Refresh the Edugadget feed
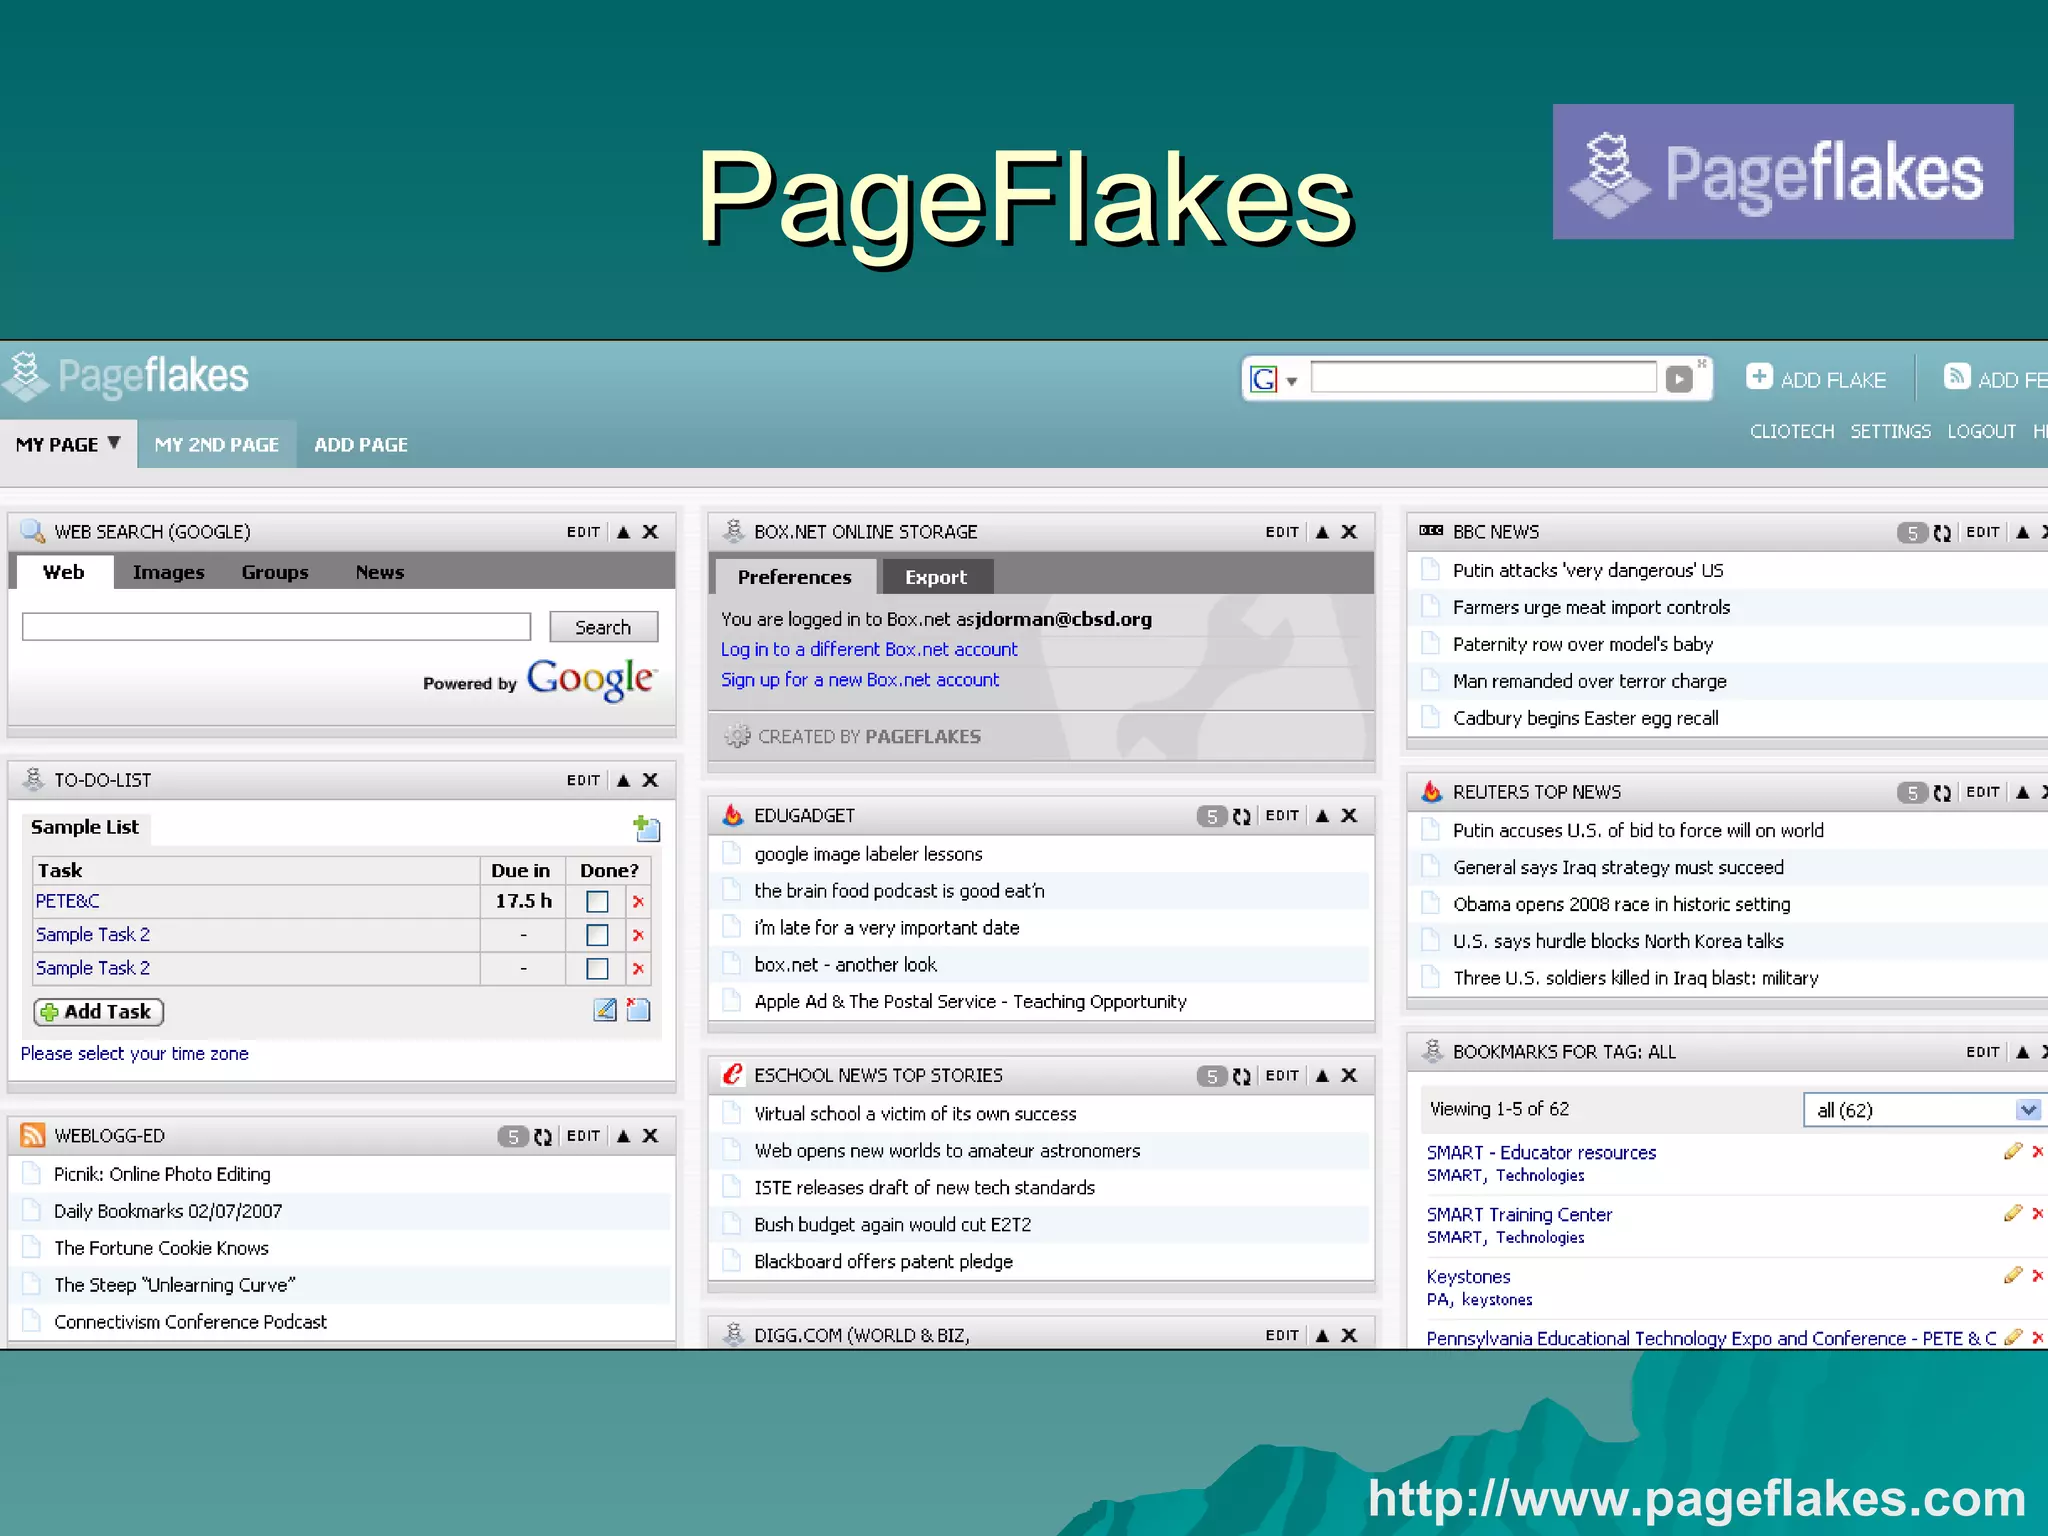Screen dimensions: 2048x1536 click(x=1242, y=817)
